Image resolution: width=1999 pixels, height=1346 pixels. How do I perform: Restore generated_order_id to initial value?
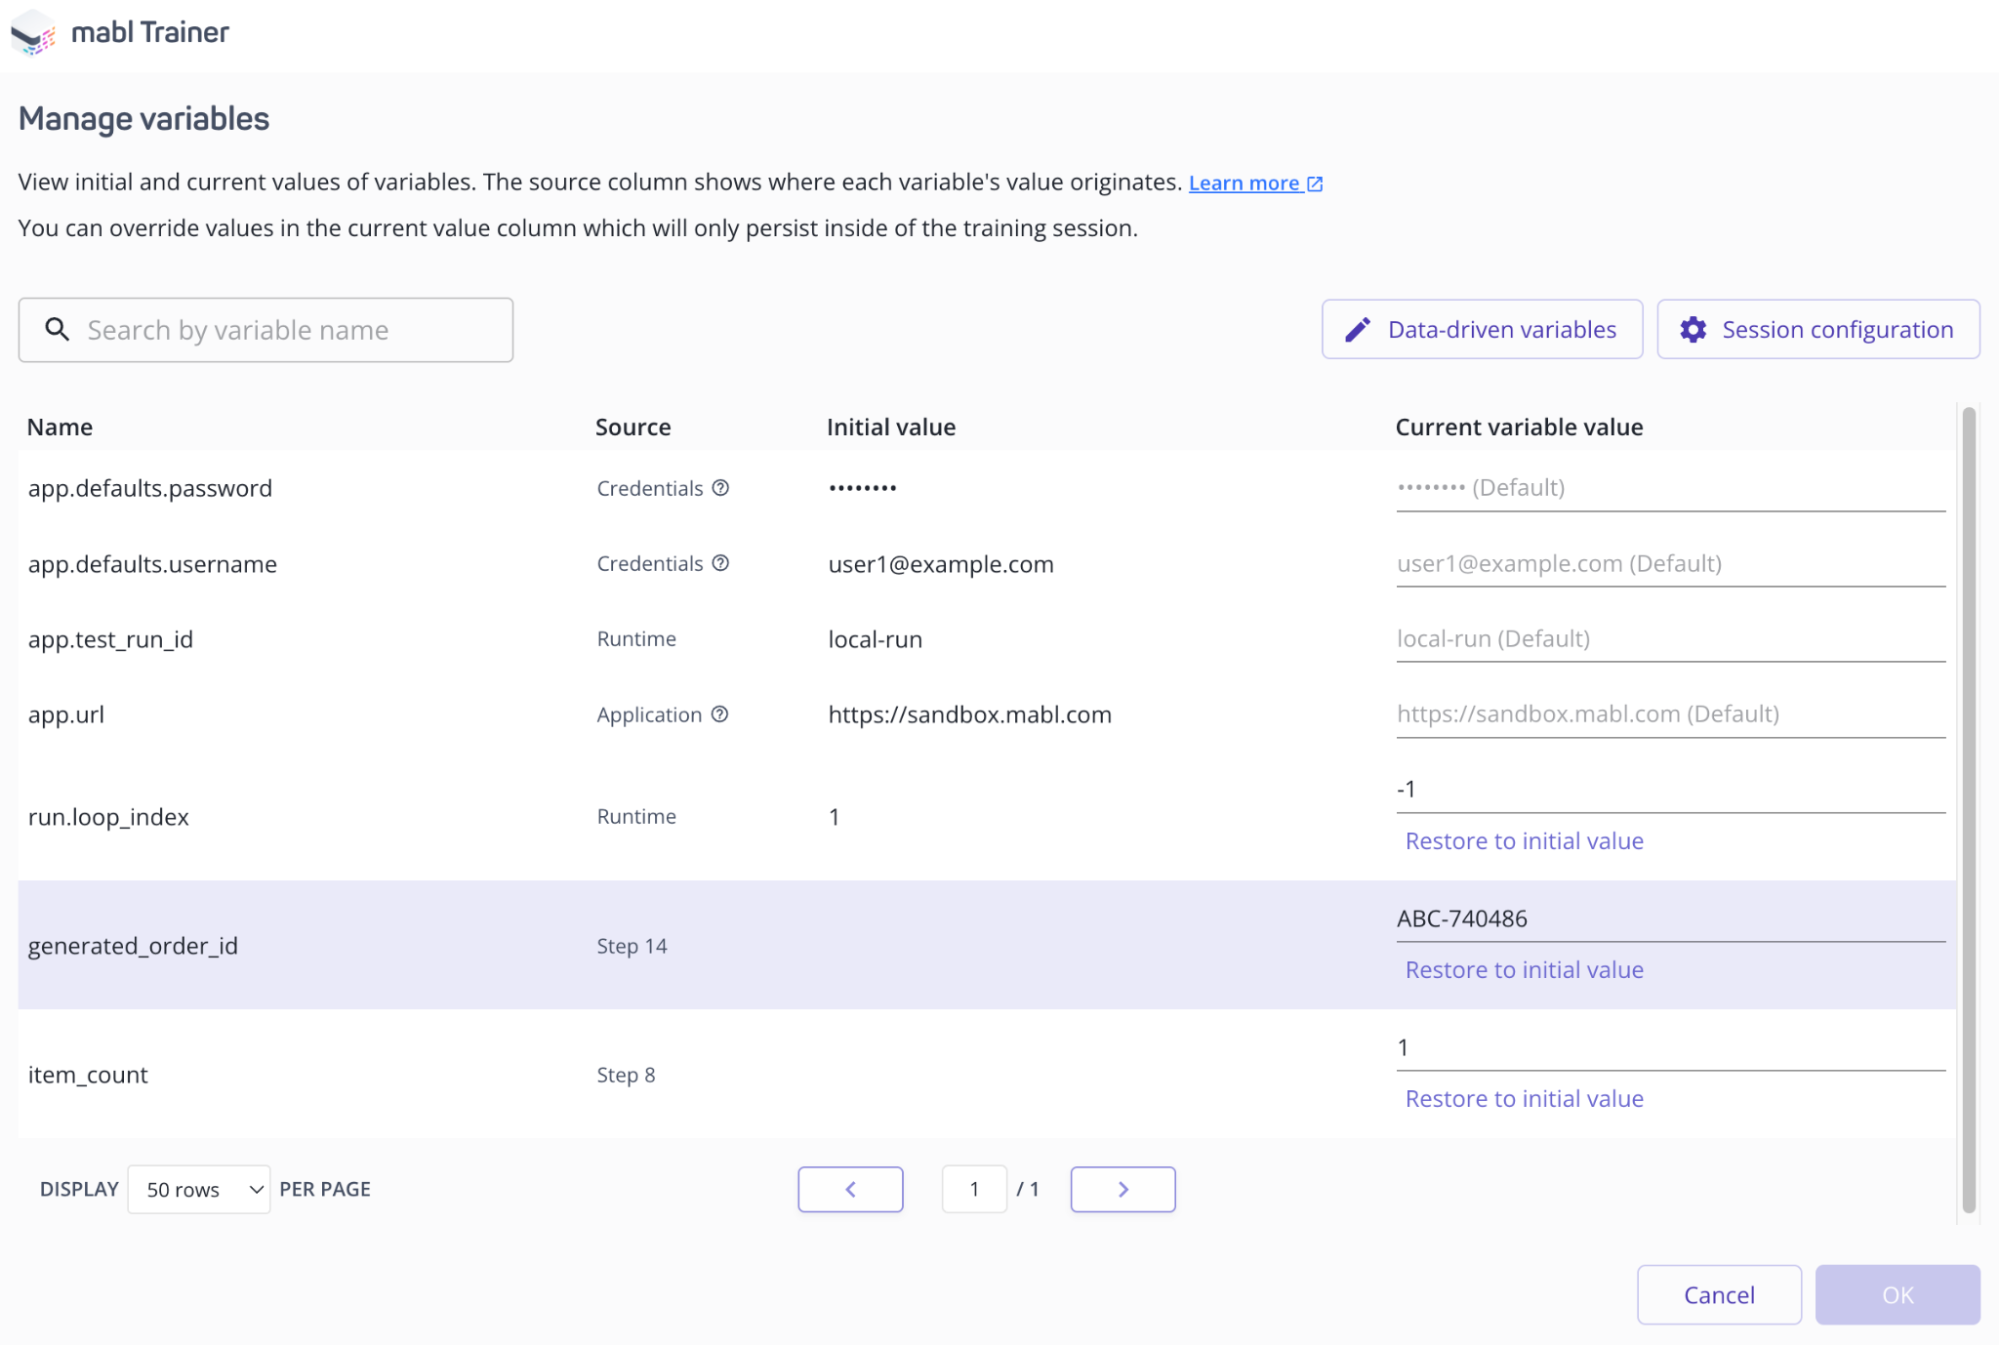pos(1523,969)
